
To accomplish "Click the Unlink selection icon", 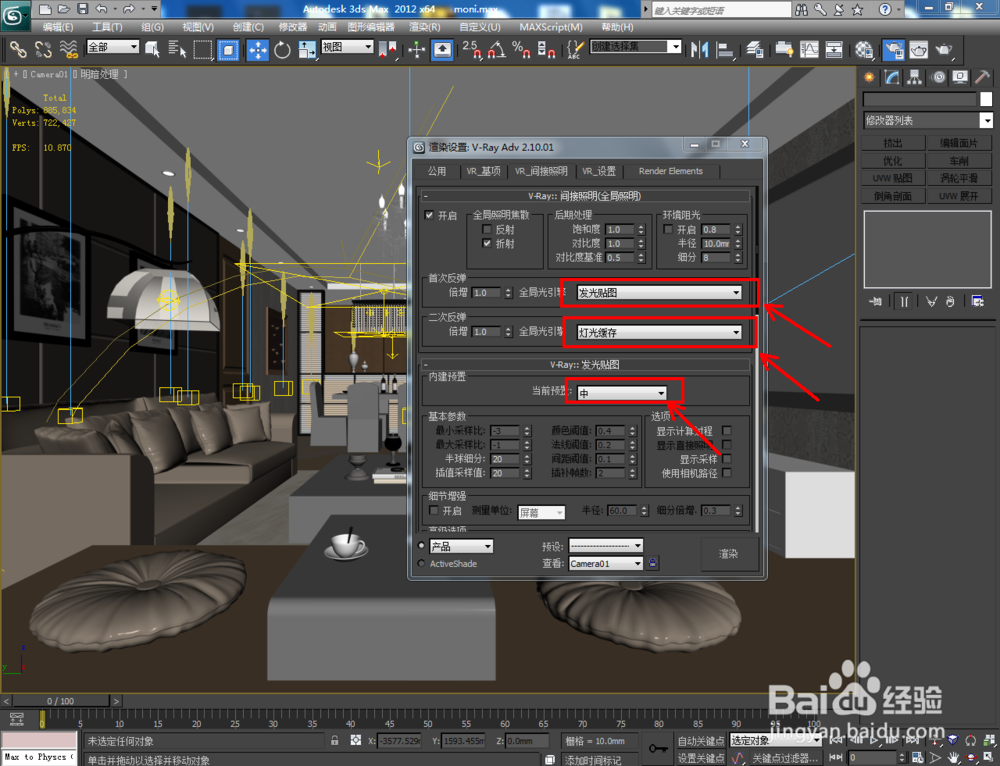I will pyautogui.click(x=43, y=50).
